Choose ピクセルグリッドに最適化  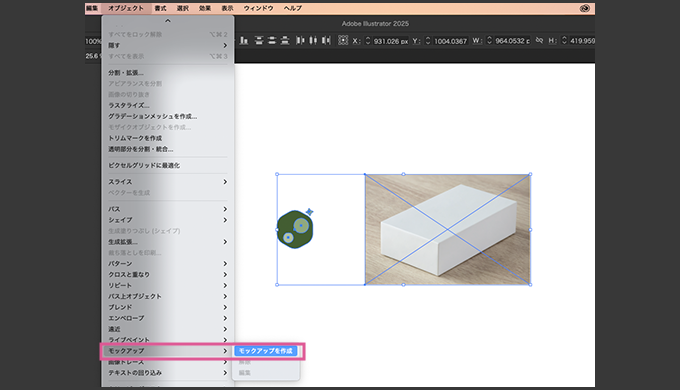tap(167, 165)
